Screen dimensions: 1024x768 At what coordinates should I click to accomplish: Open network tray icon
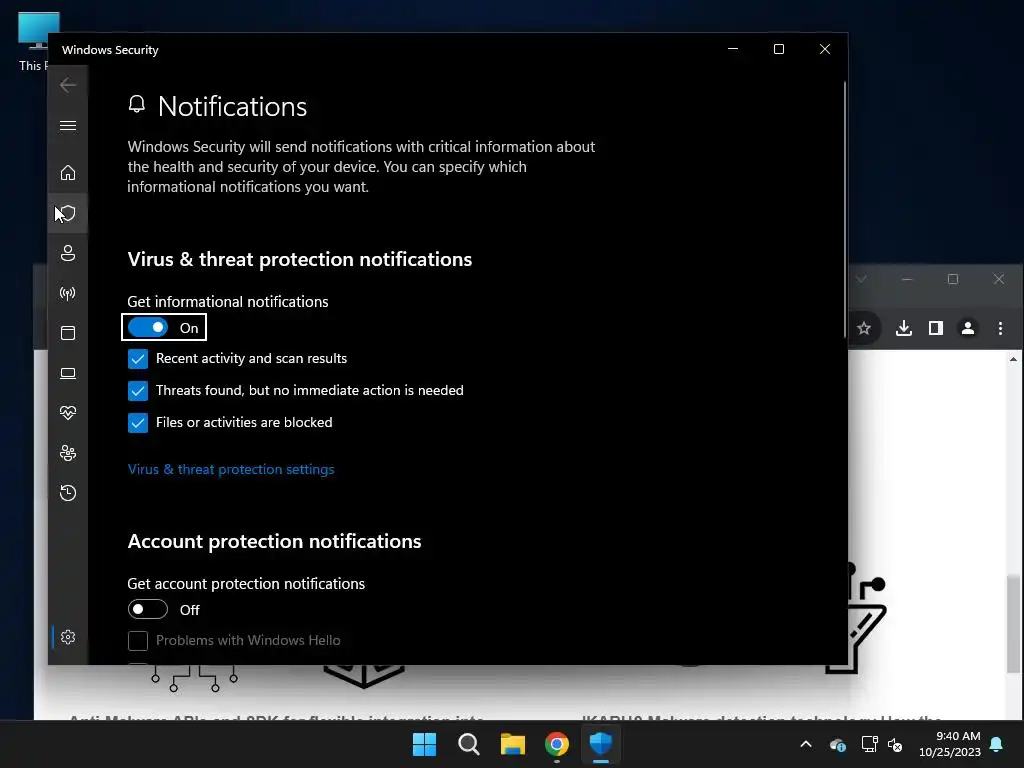869,744
